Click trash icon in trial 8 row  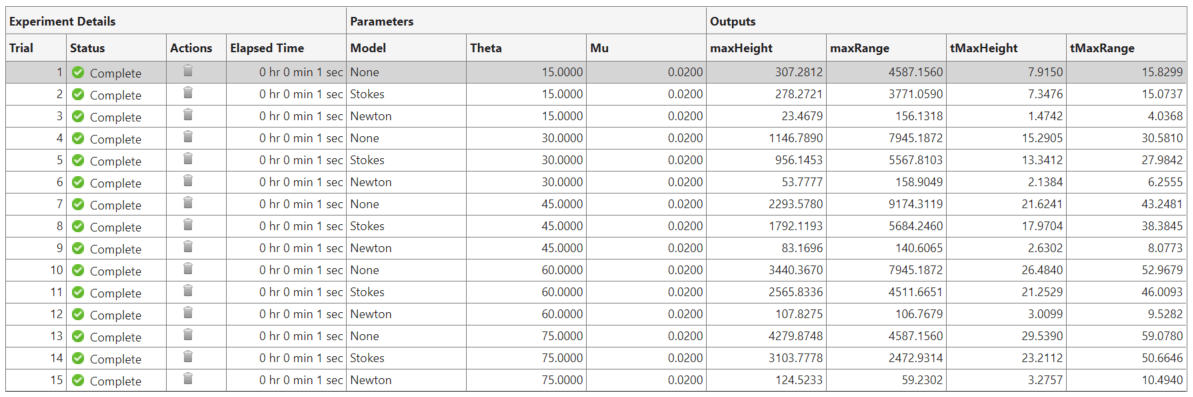pyautogui.click(x=188, y=226)
